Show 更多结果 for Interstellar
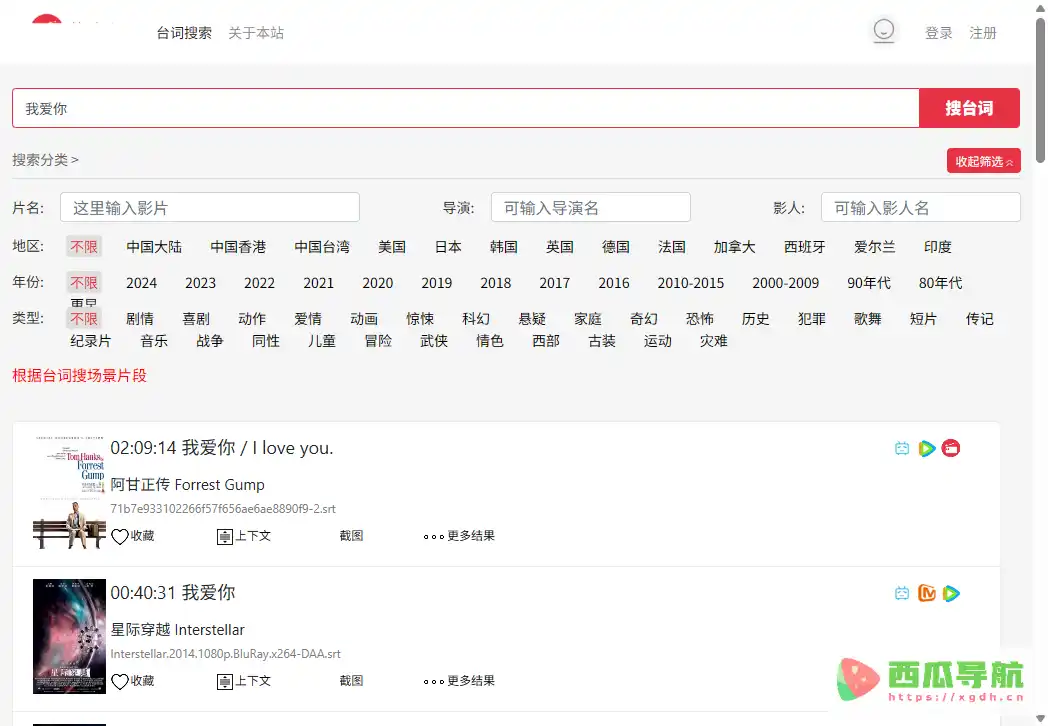The image size is (1048, 726). coord(459,681)
